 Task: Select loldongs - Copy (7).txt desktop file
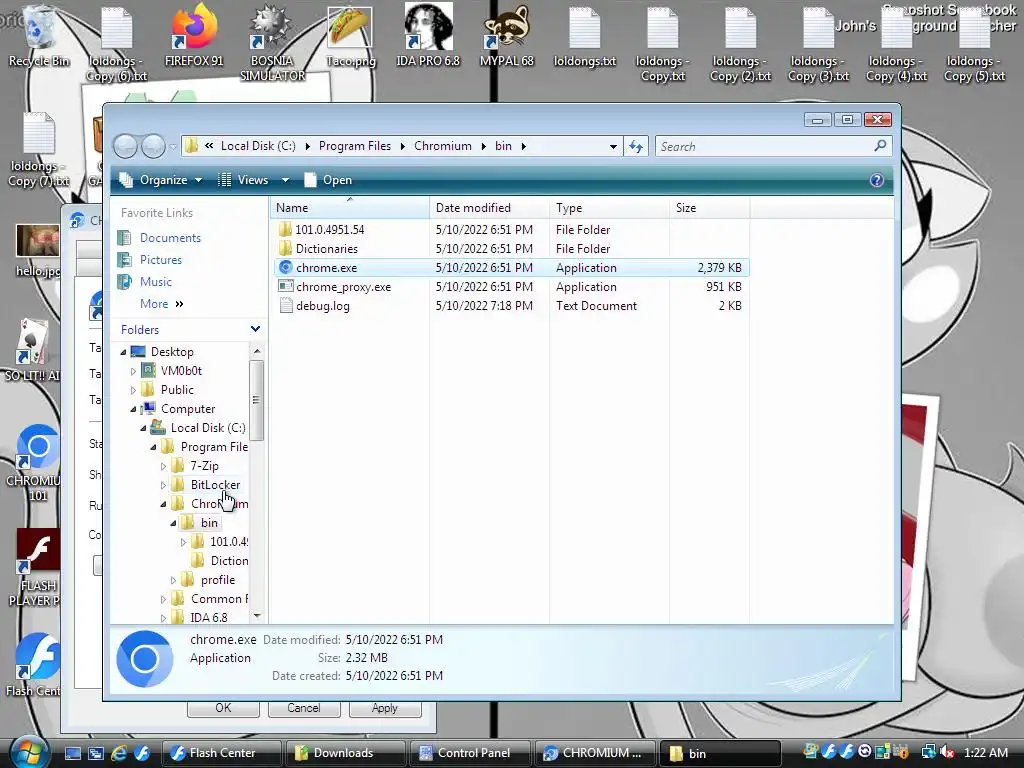pyautogui.click(x=38, y=150)
